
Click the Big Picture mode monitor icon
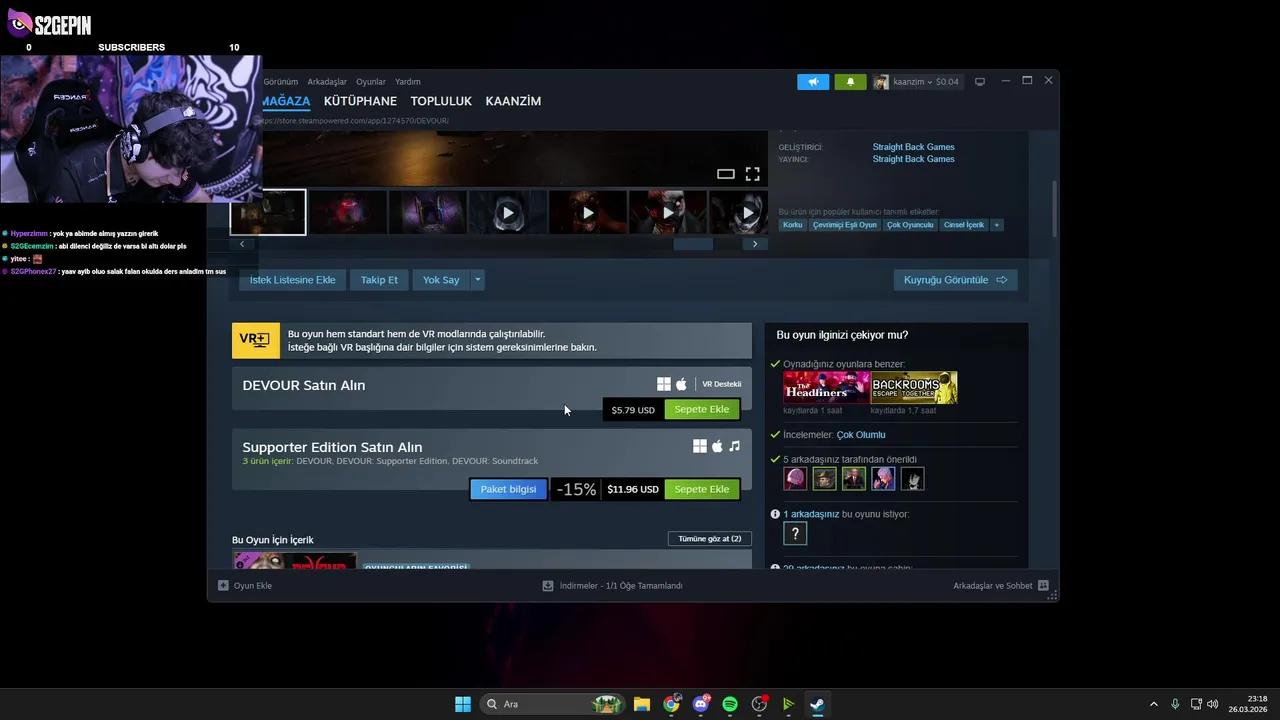click(x=980, y=82)
